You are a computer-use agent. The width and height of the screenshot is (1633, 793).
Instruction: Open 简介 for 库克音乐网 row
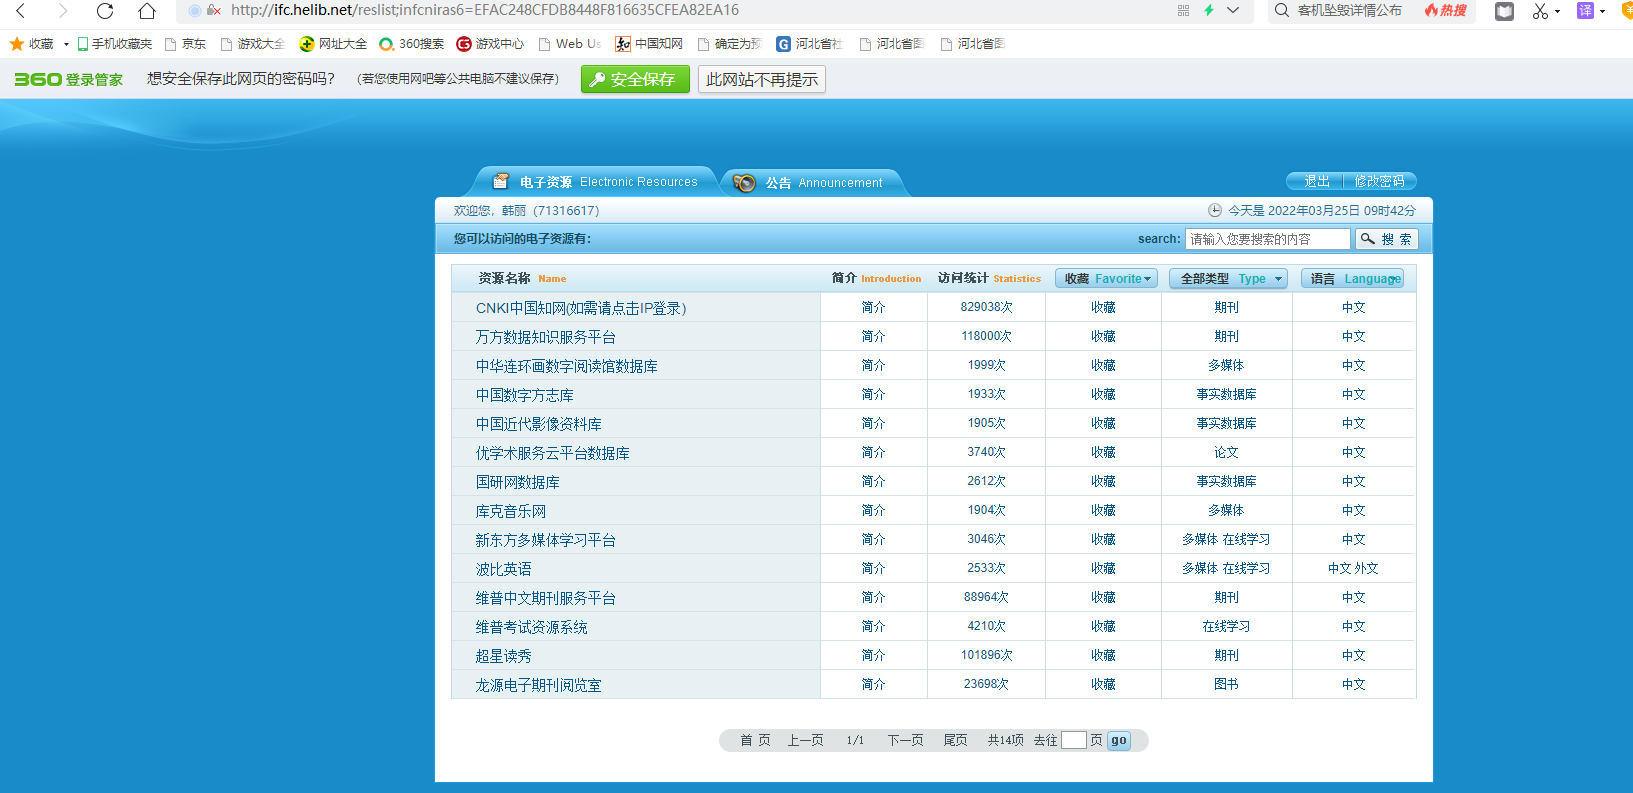(x=873, y=510)
